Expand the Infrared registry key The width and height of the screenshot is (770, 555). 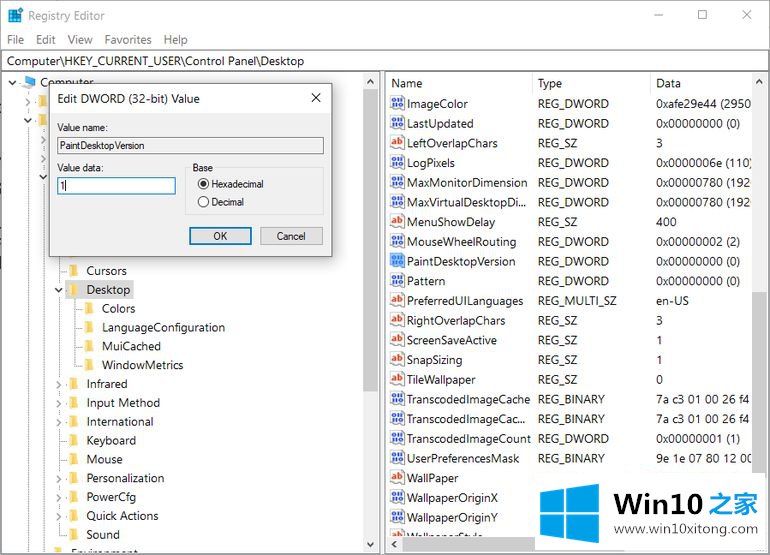58,384
